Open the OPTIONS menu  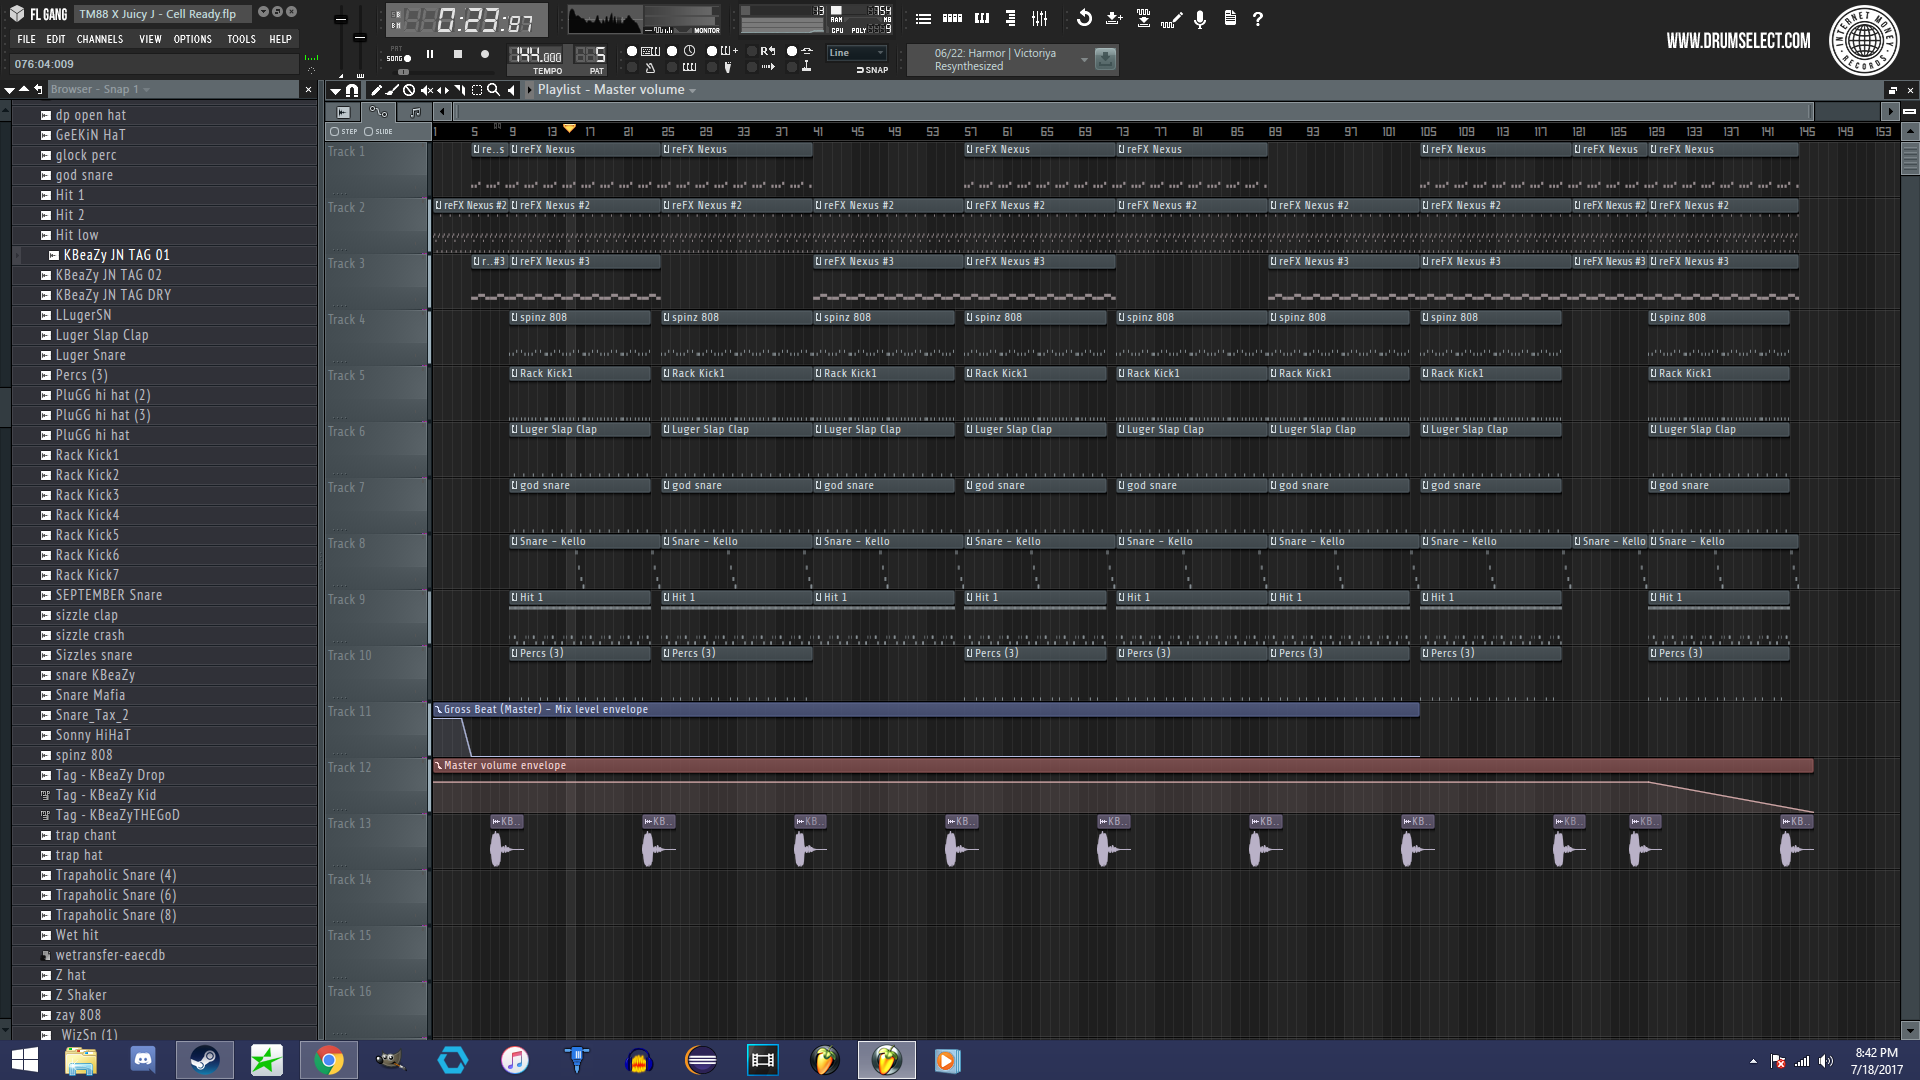point(193,39)
